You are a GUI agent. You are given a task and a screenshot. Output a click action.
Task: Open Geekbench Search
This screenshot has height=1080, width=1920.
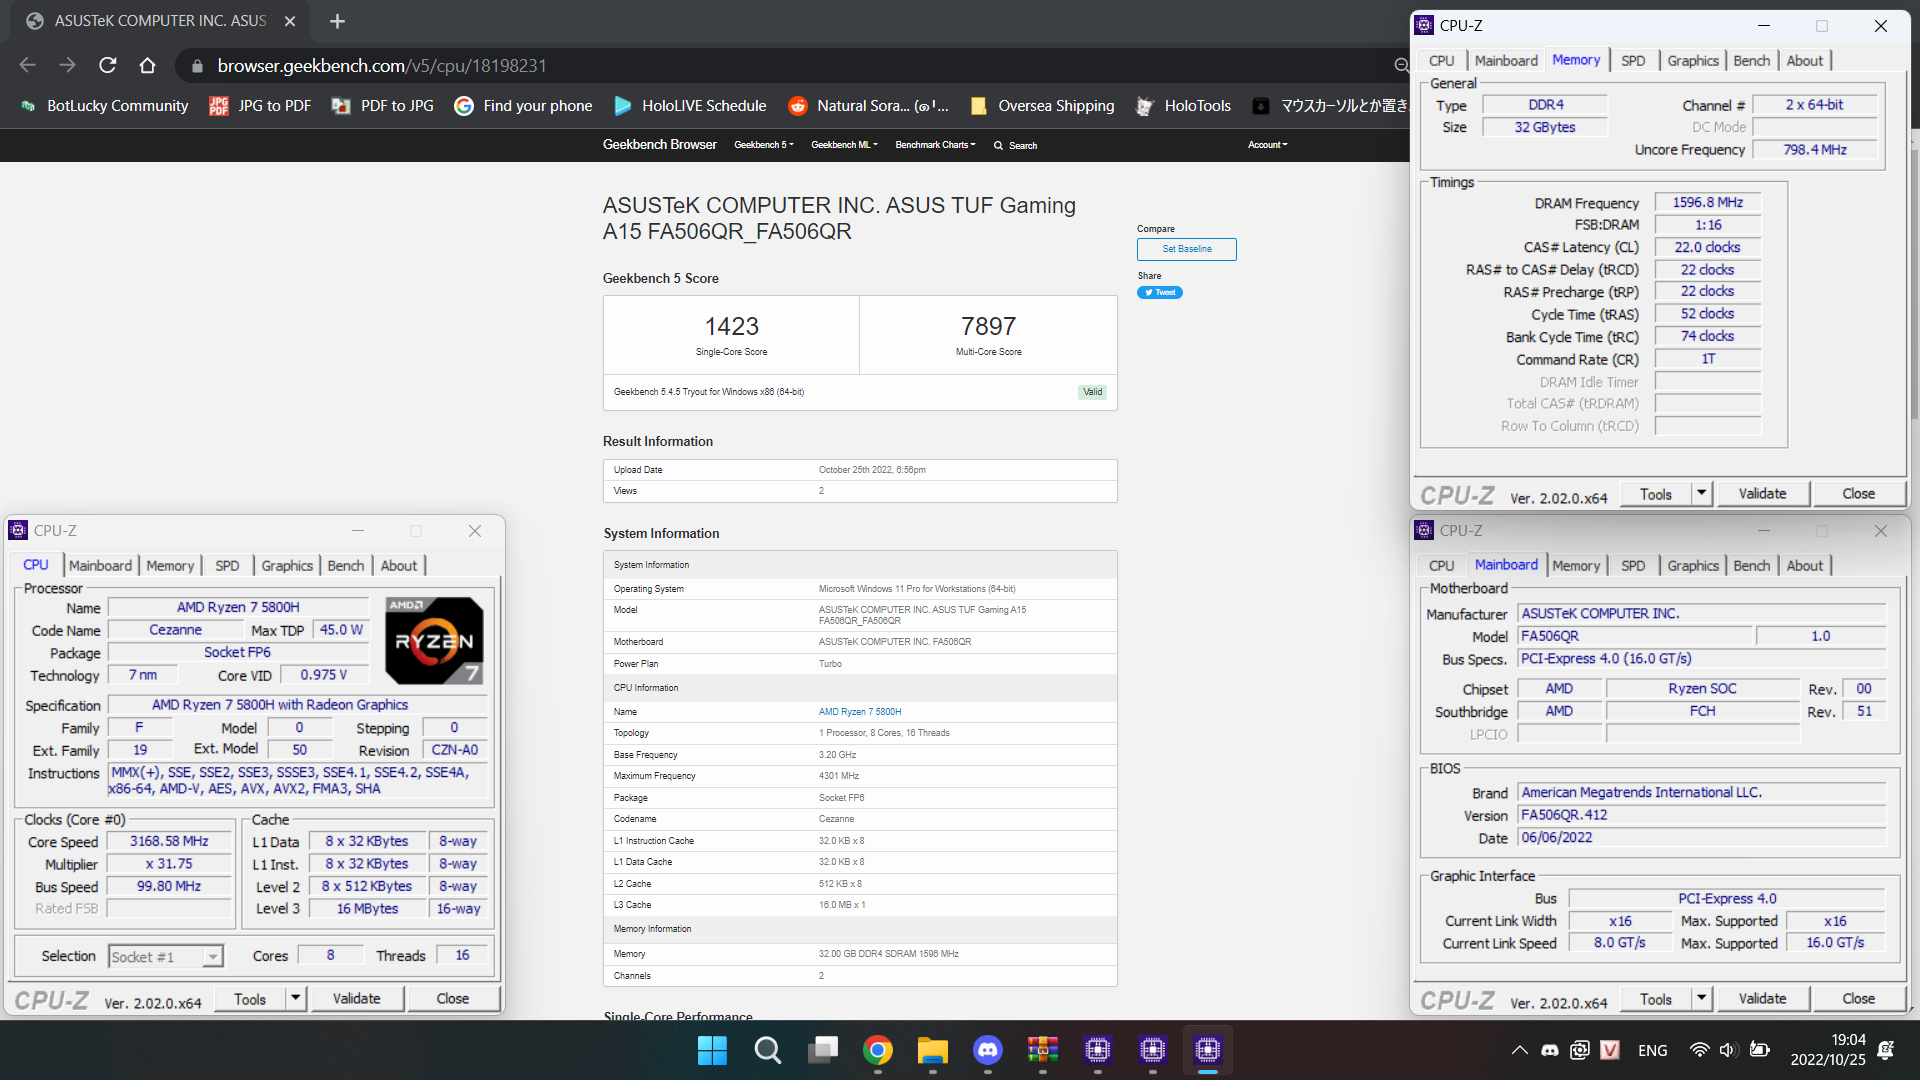click(x=1015, y=146)
